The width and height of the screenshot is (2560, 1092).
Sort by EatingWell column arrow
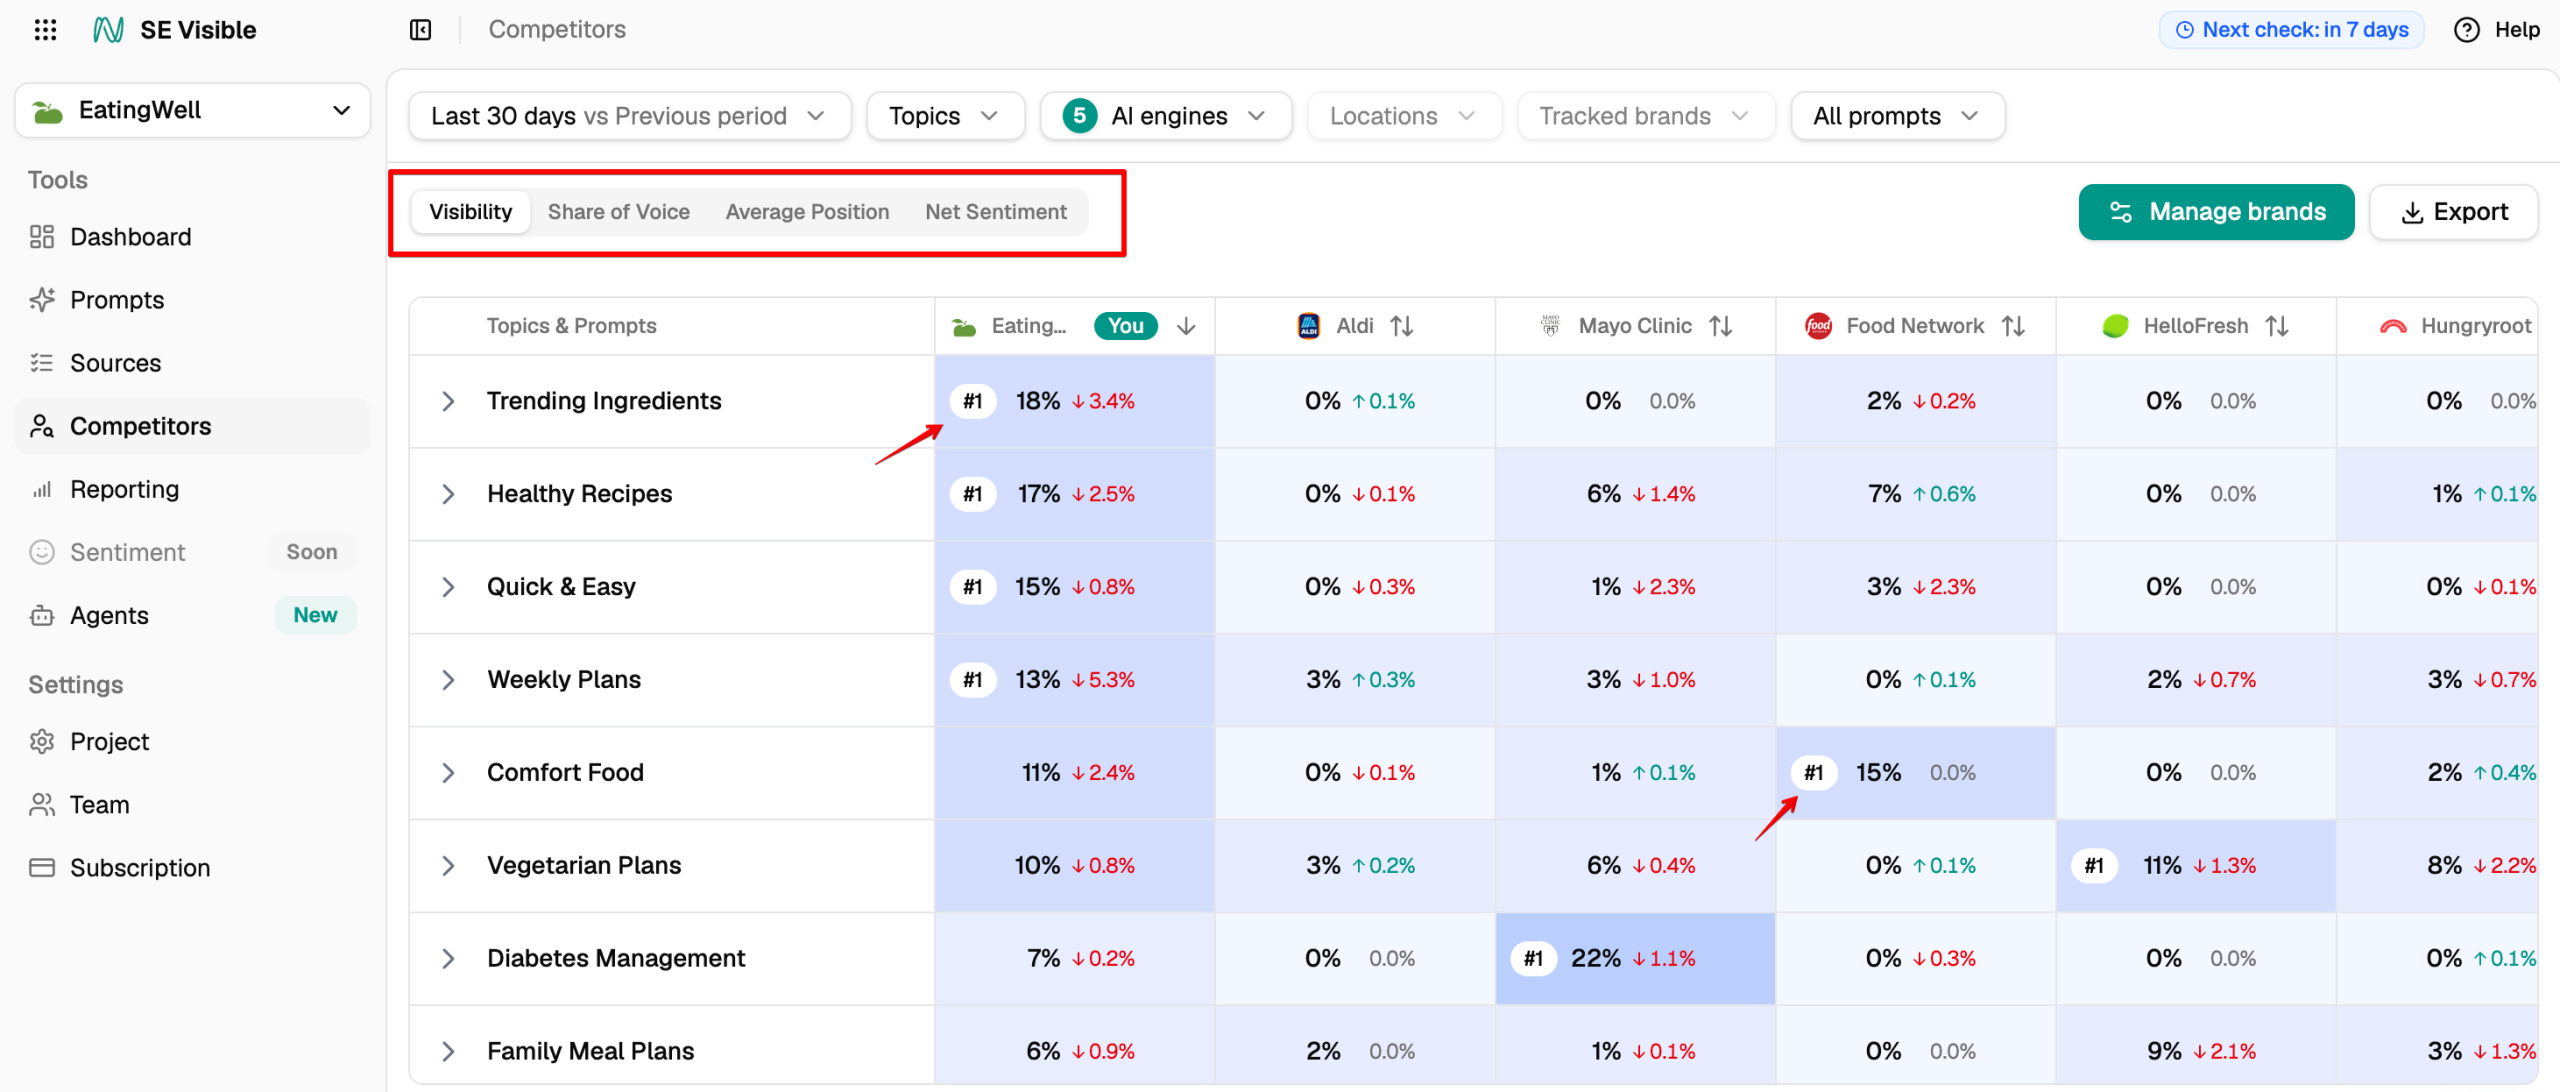coord(1186,326)
